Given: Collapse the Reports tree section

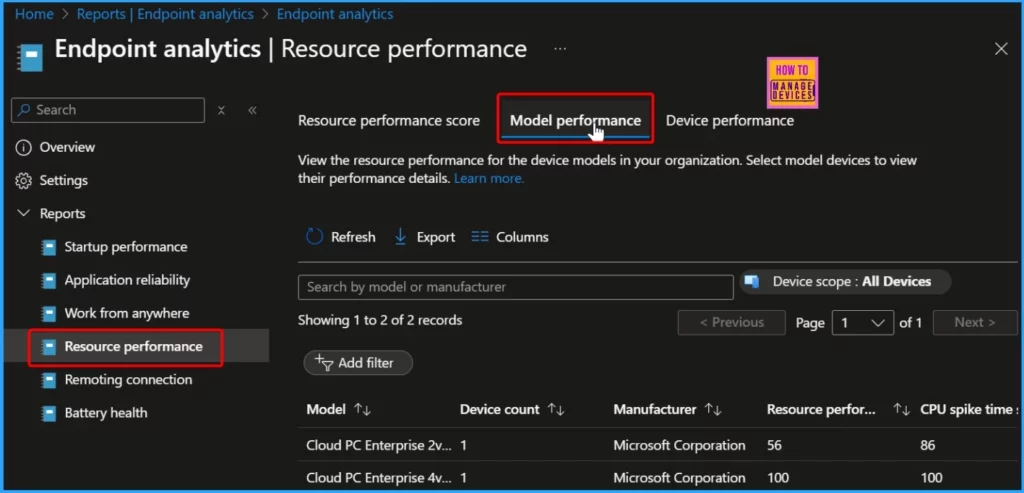Looking at the screenshot, I should point(24,214).
